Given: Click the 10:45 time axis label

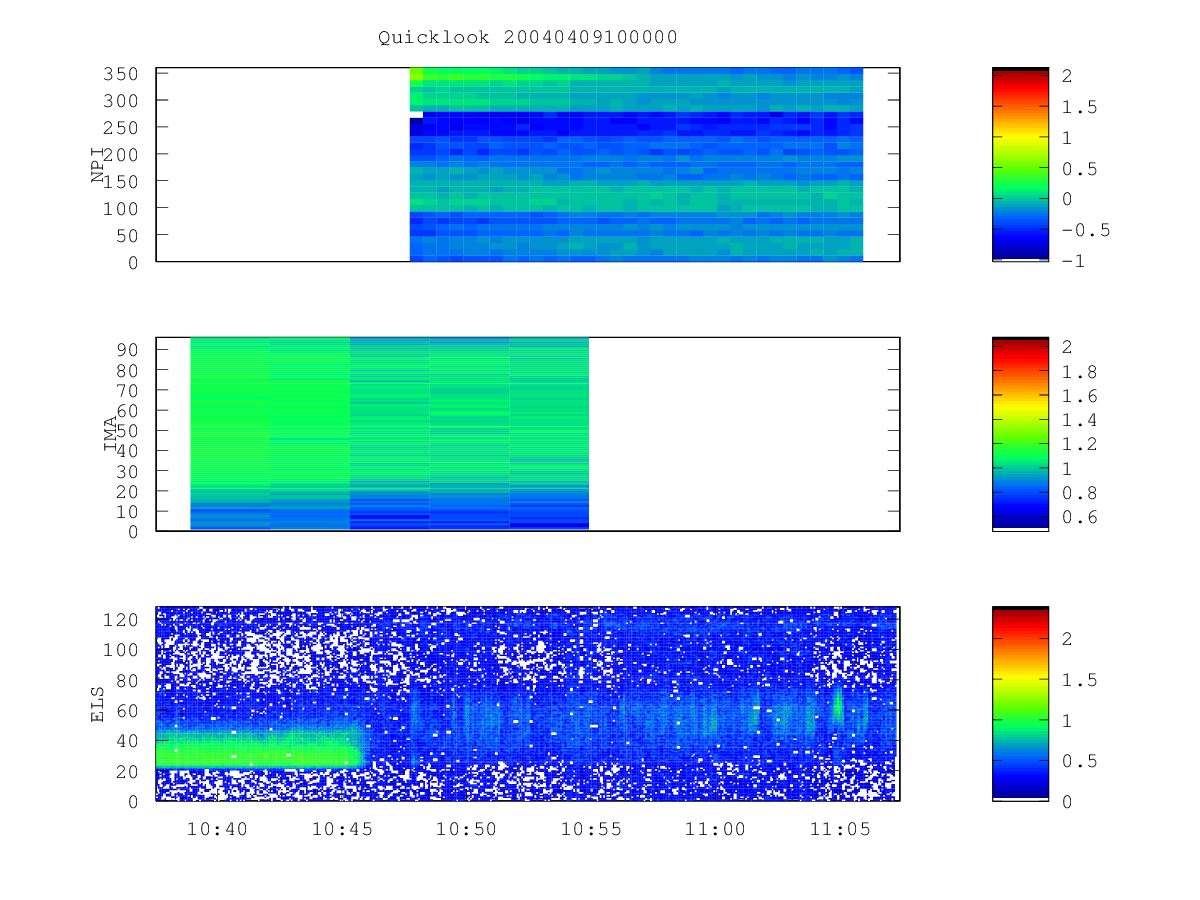Looking at the screenshot, I should coord(341,829).
